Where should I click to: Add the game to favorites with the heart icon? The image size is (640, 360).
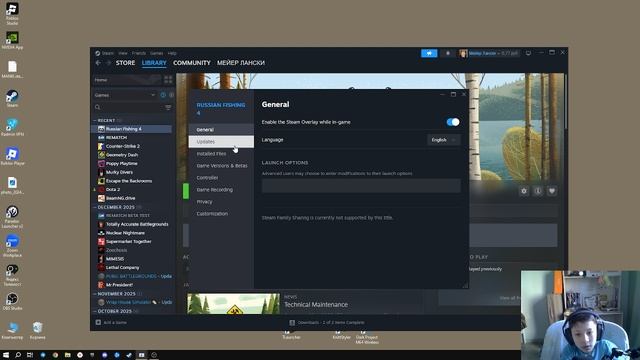552,191
